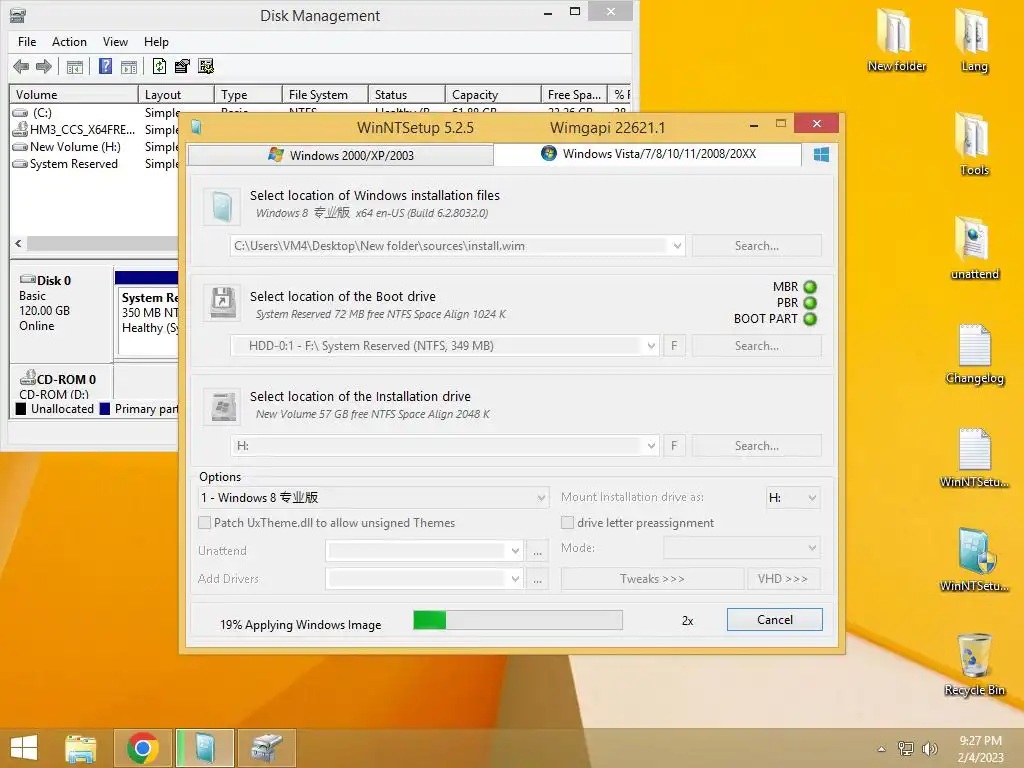Viewport: 1024px width, 768px height.
Task: Click the installation drive icon
Action: pos(222,406)
